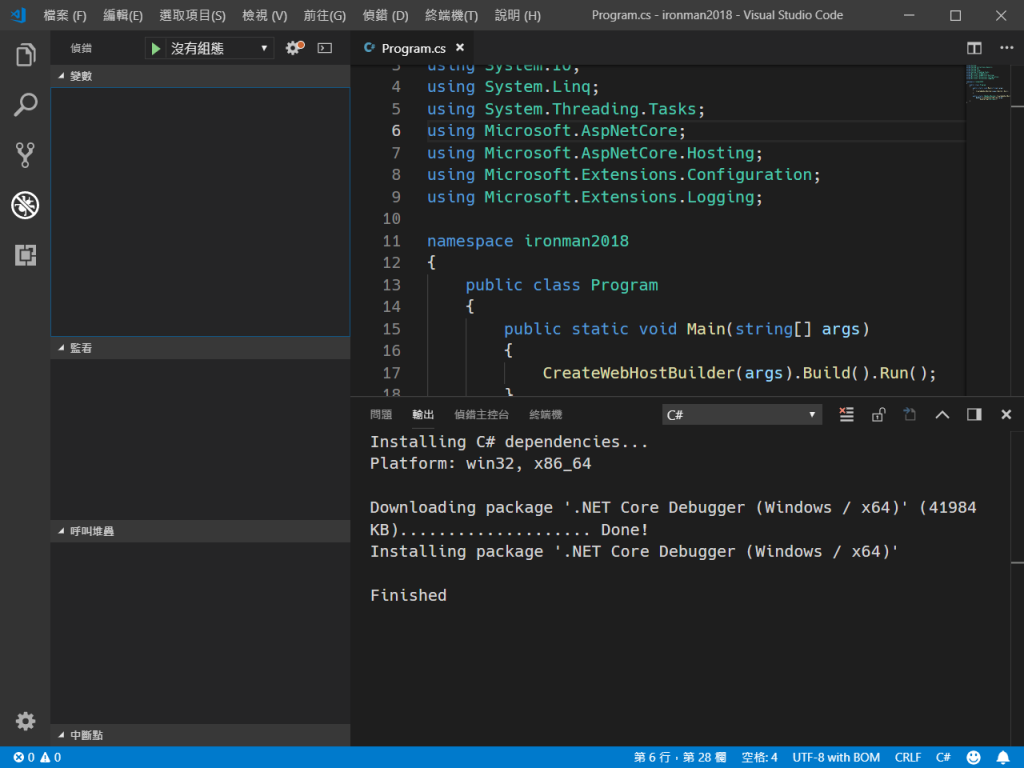1024x768 pixels.
Task: Open the Source Control view
Action: pos(25,155)
